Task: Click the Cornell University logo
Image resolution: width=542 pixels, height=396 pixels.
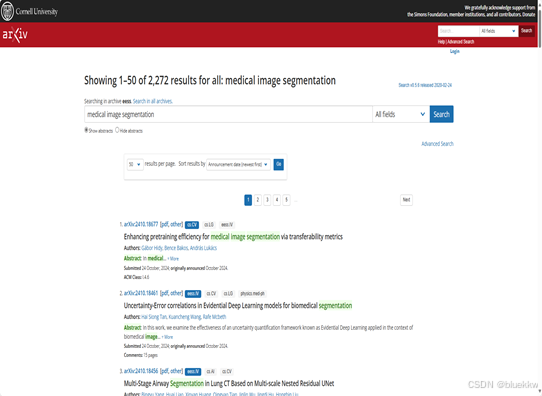Action: (29, 11)
